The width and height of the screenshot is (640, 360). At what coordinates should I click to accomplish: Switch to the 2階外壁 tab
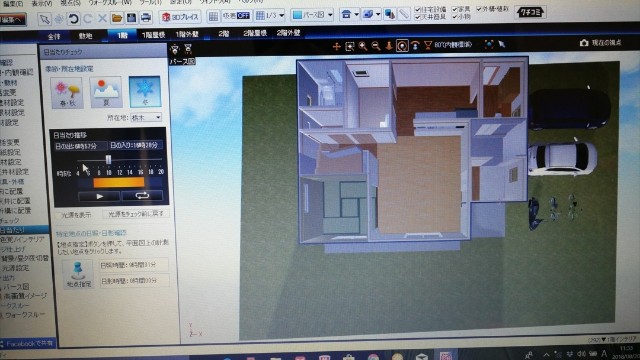(288, 33)
